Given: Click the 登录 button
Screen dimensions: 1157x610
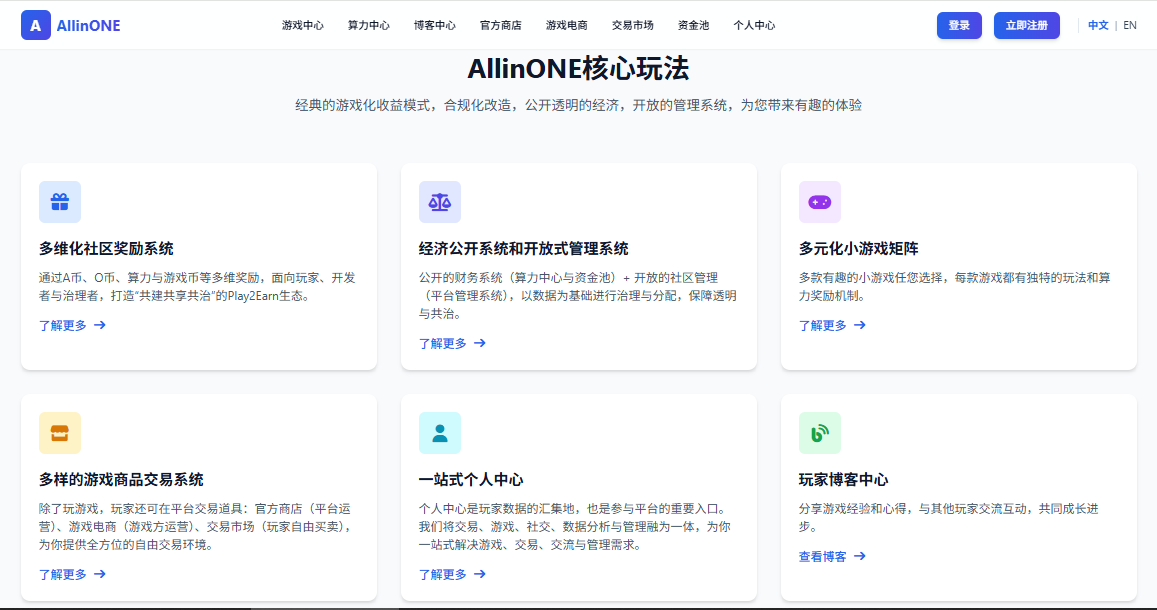Looking at the screenshot, I should (x=959, y=25).
